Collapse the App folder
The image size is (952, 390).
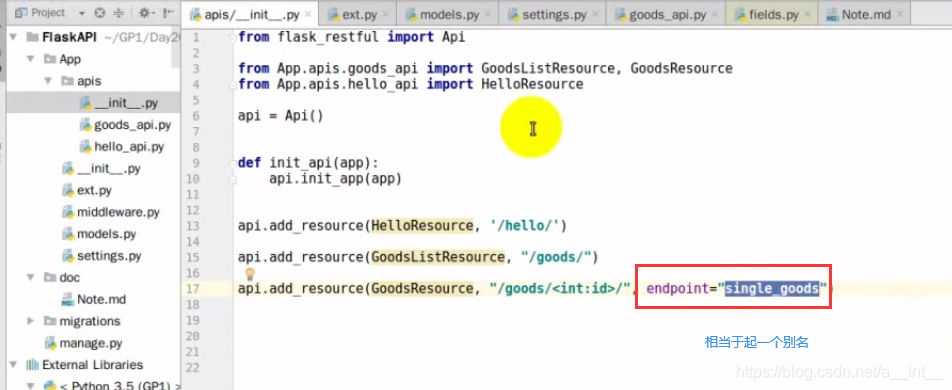30,60
